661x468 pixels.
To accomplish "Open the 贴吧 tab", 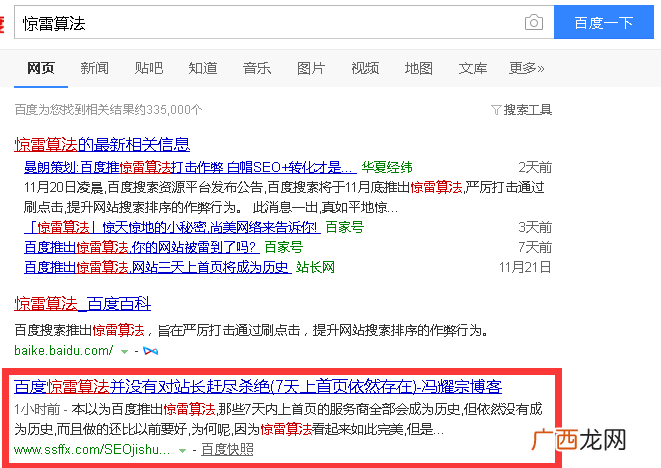I will [149, 68].
